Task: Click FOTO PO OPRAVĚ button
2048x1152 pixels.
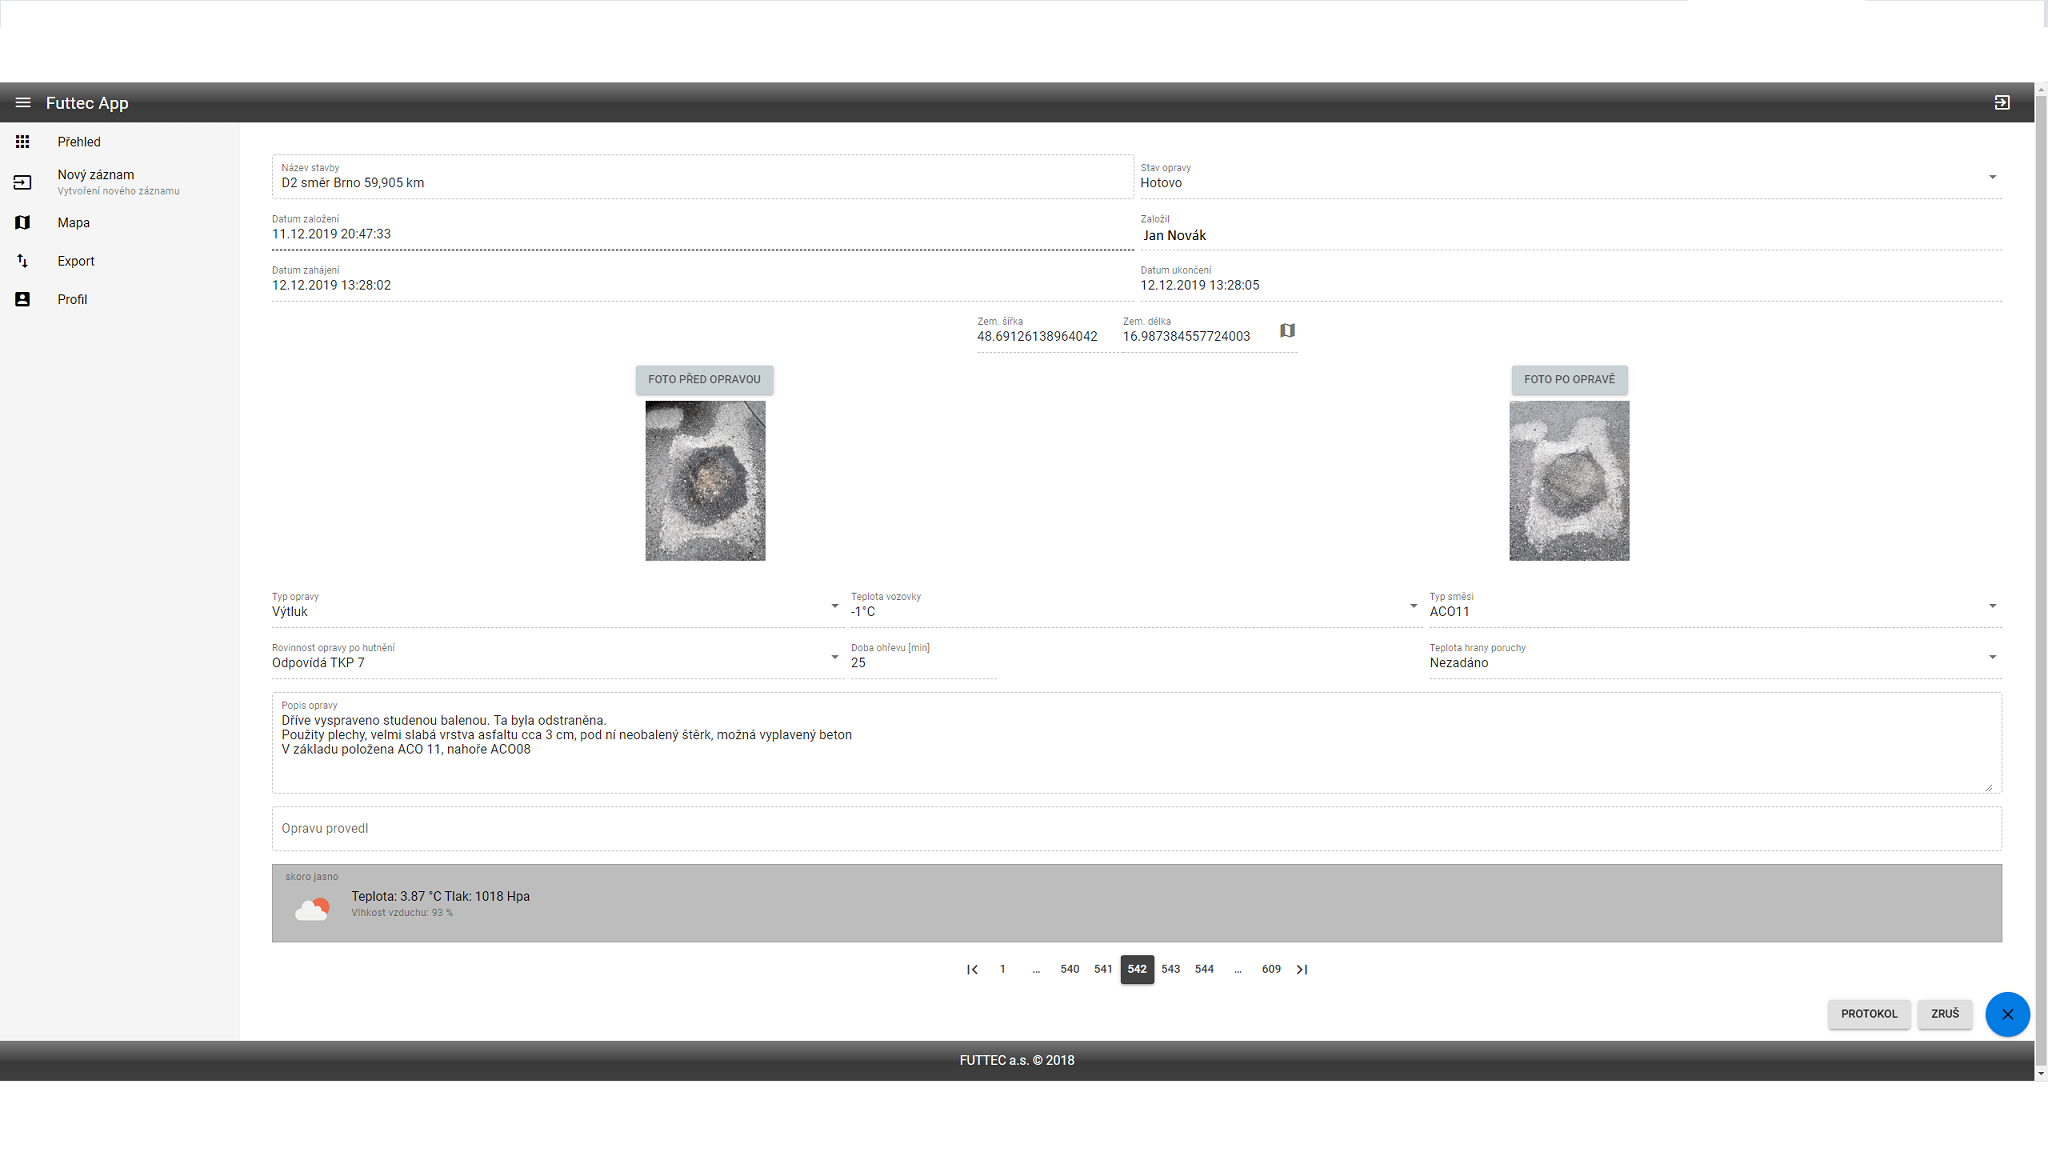Action: [1569, 379]
